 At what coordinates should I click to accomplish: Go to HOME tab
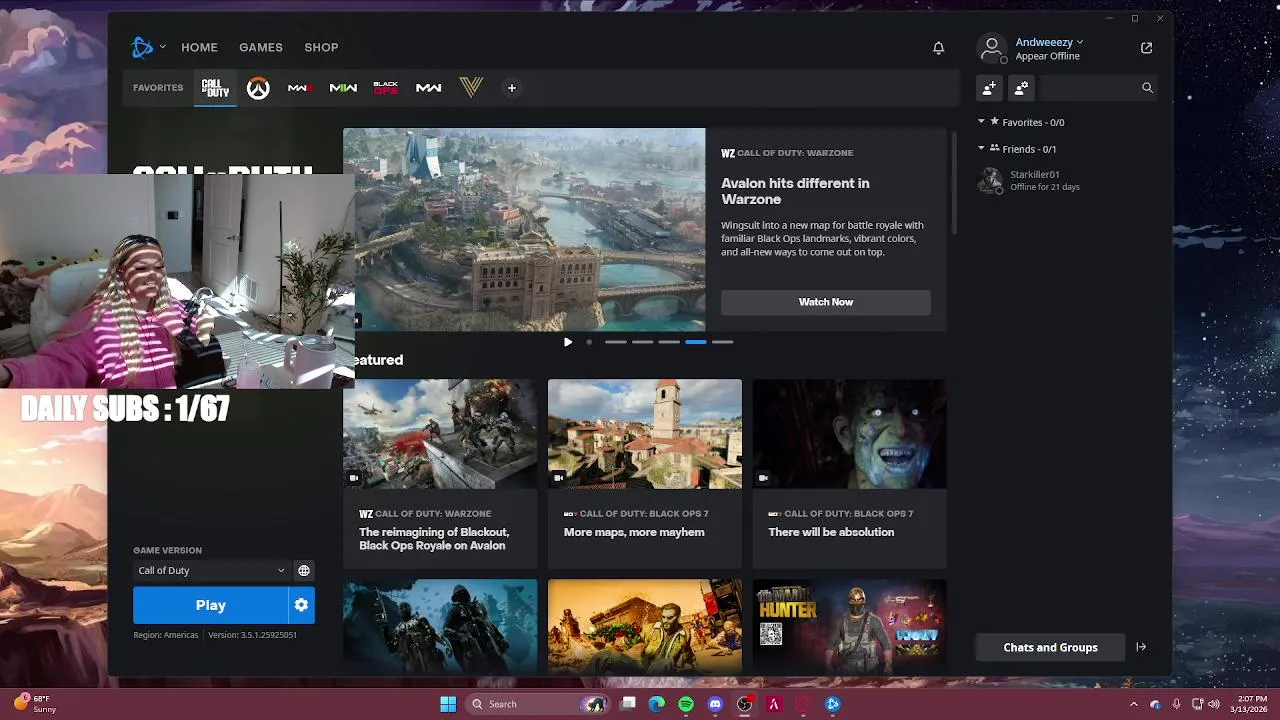coord(199,47)
